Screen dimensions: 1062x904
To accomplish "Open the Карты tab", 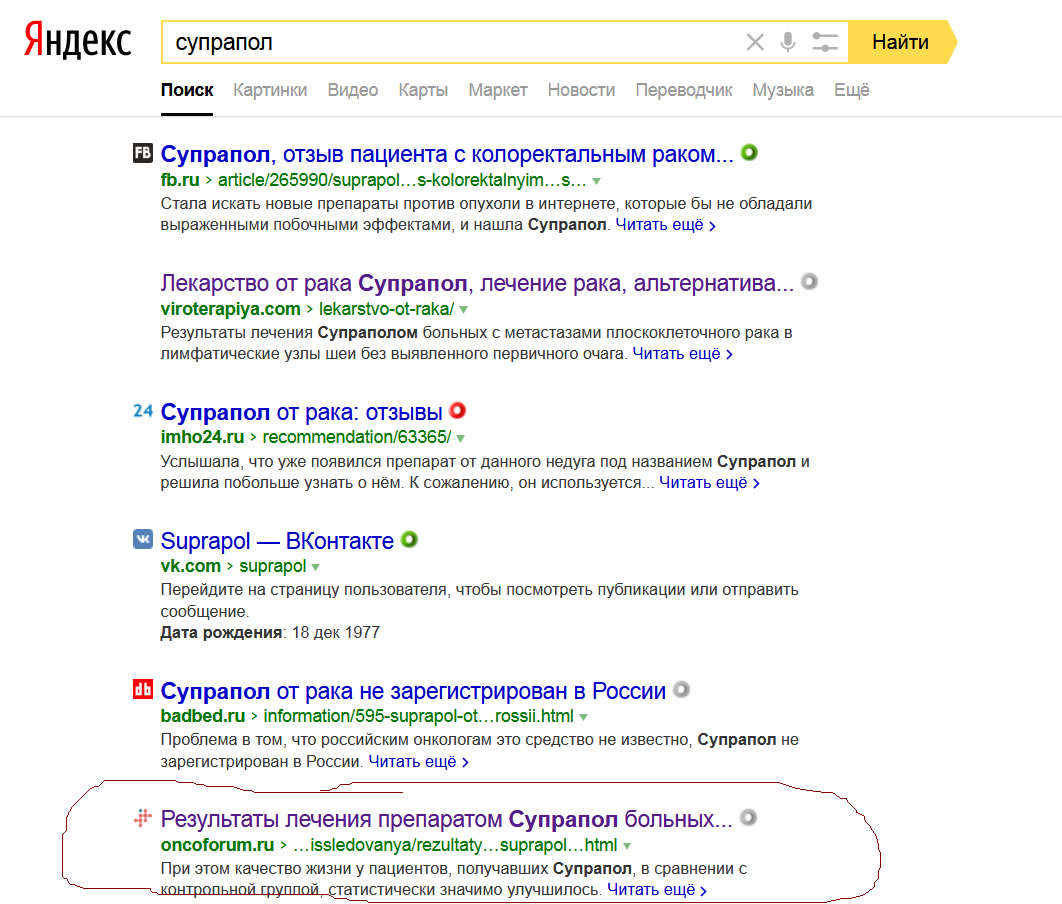I will pos(423,90).
